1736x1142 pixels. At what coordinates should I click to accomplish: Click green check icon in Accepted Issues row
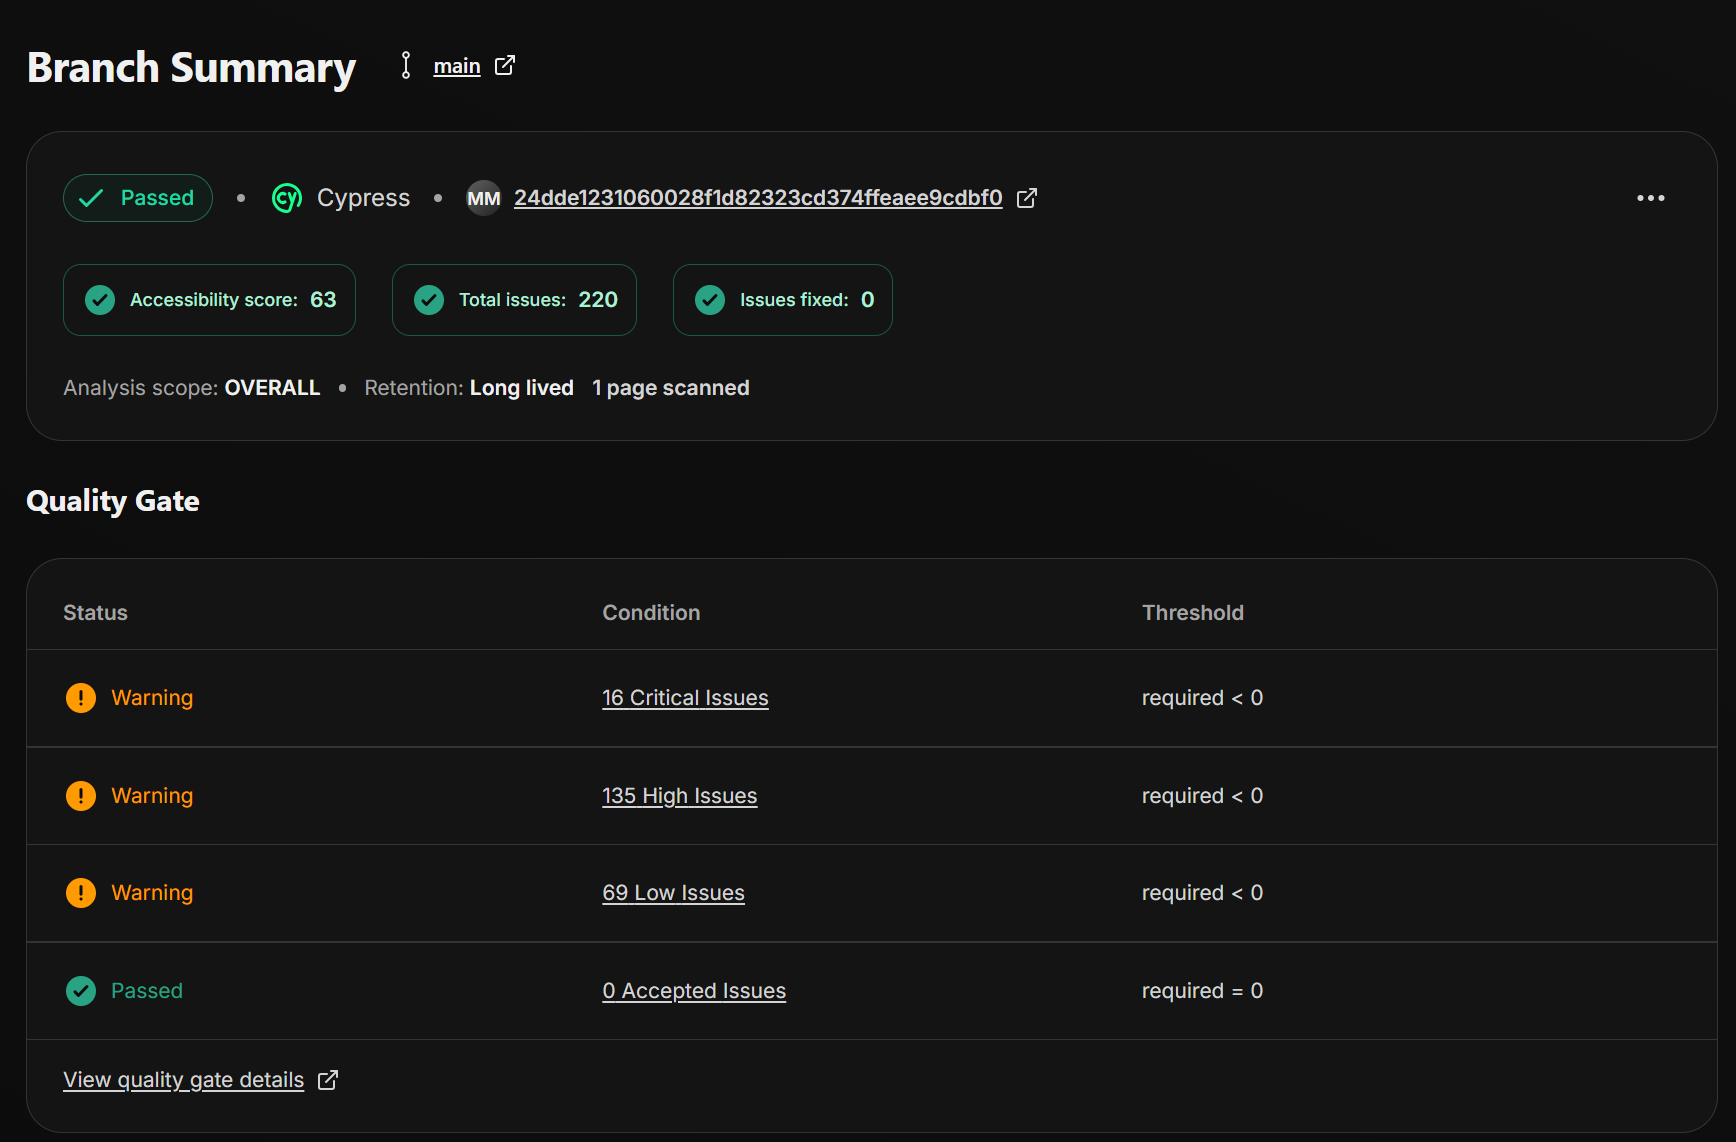[81, 991]
